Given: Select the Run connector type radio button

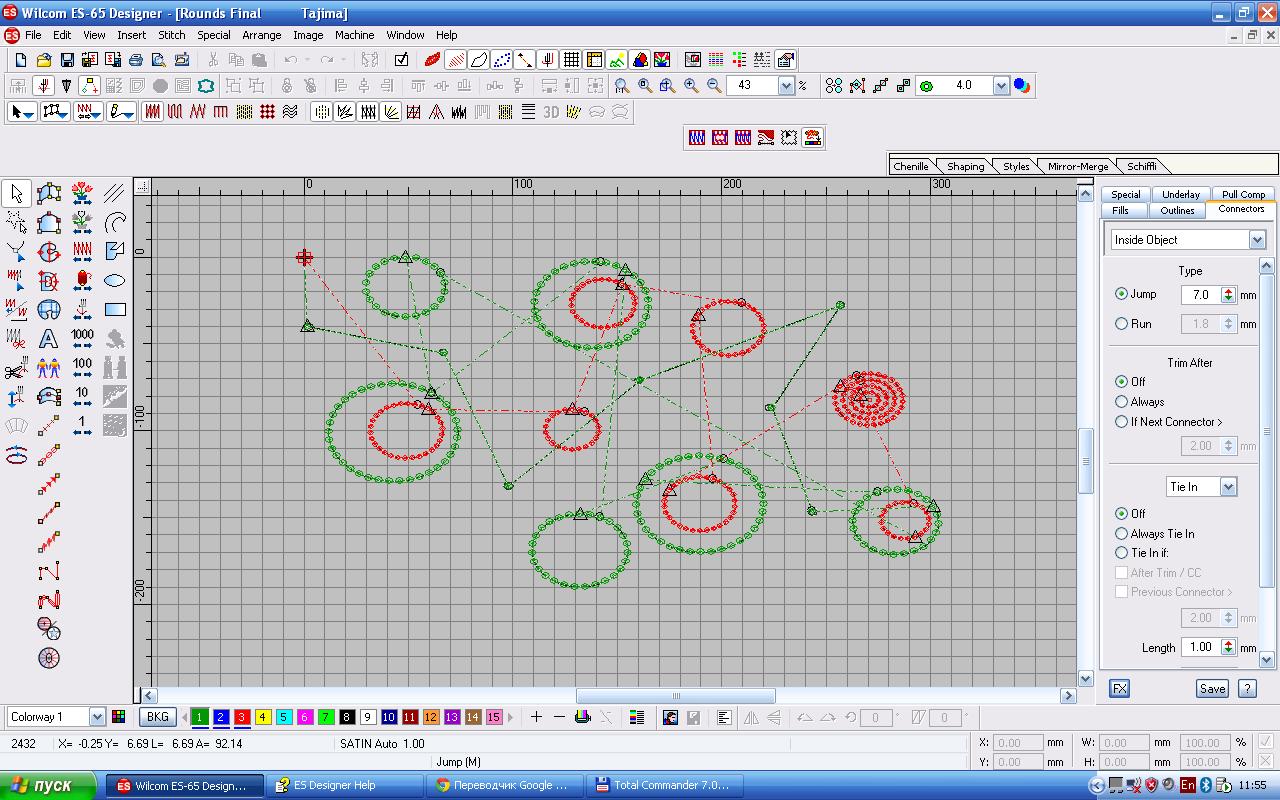Looking at the screenshot, I should tap(1122, 324).
